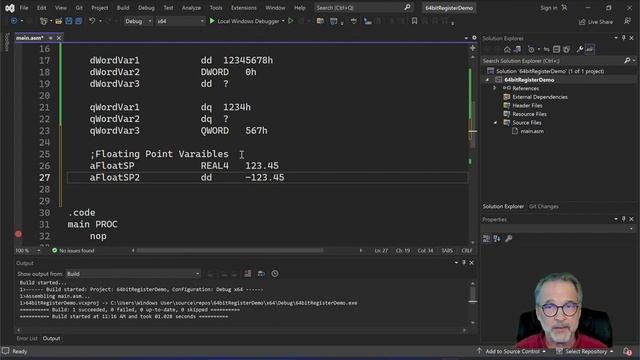640x360 pixels.
Task: Click the Local Windows Debugger button
Action: click(x=244, y=21)
